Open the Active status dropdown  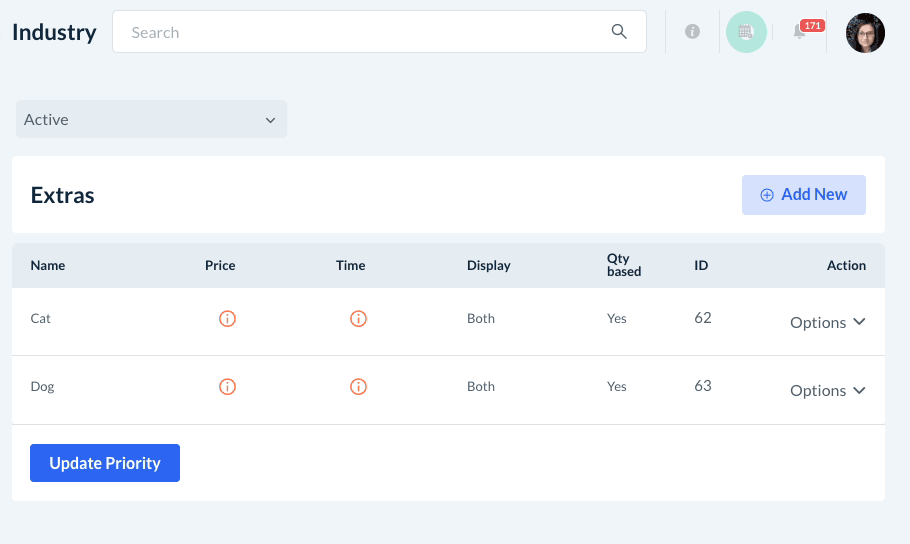(x=151, y=119)
